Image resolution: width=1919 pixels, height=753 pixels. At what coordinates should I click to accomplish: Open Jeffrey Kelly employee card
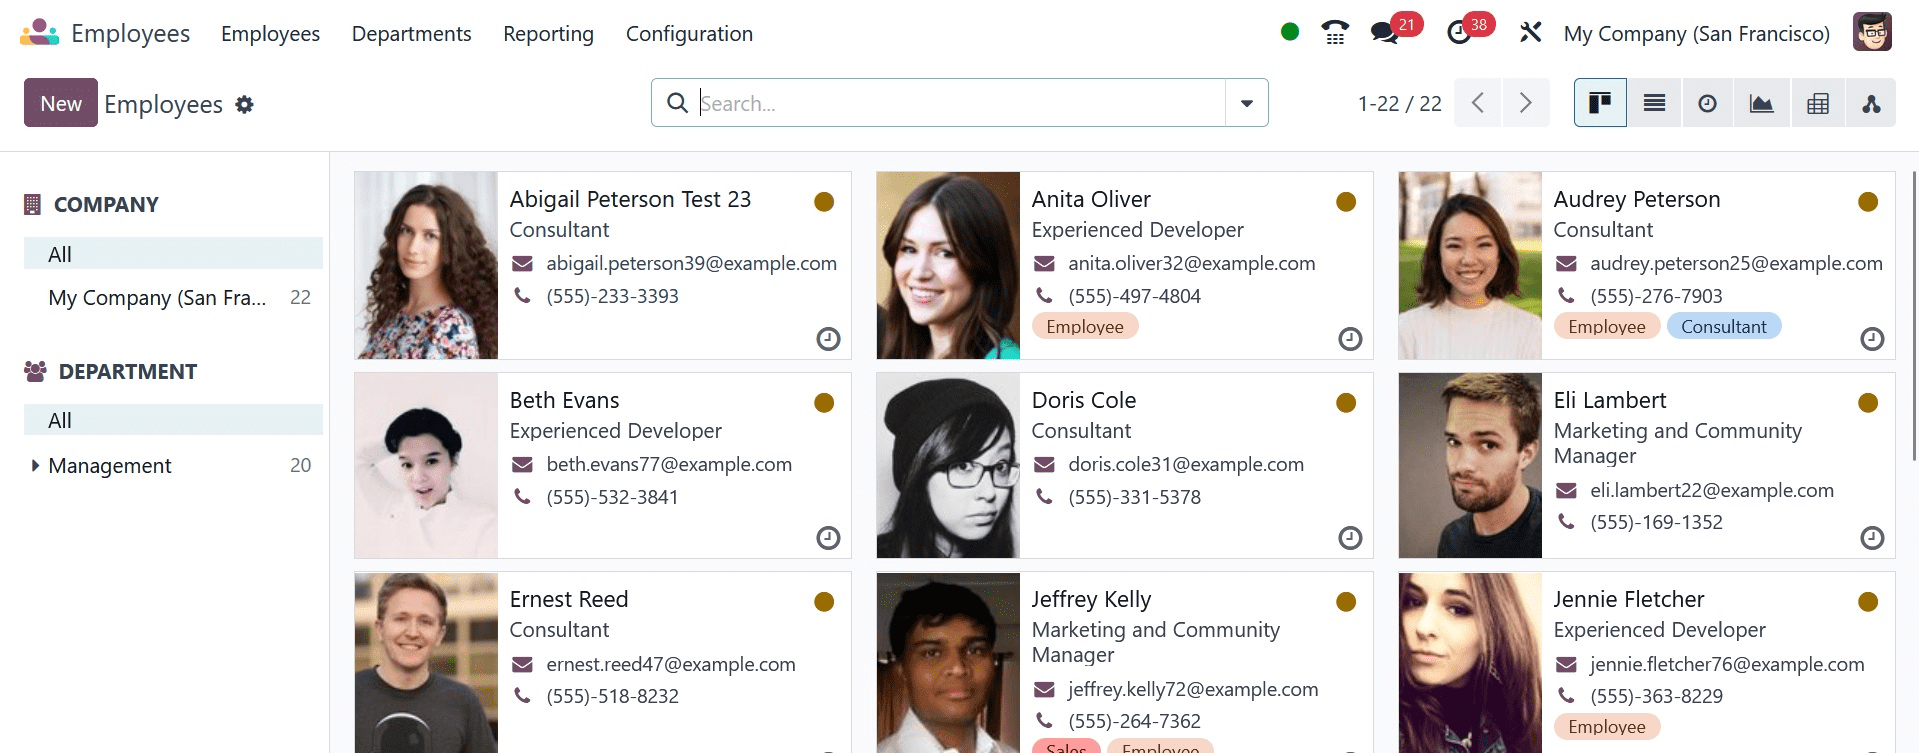click(x=1125, y=662)
